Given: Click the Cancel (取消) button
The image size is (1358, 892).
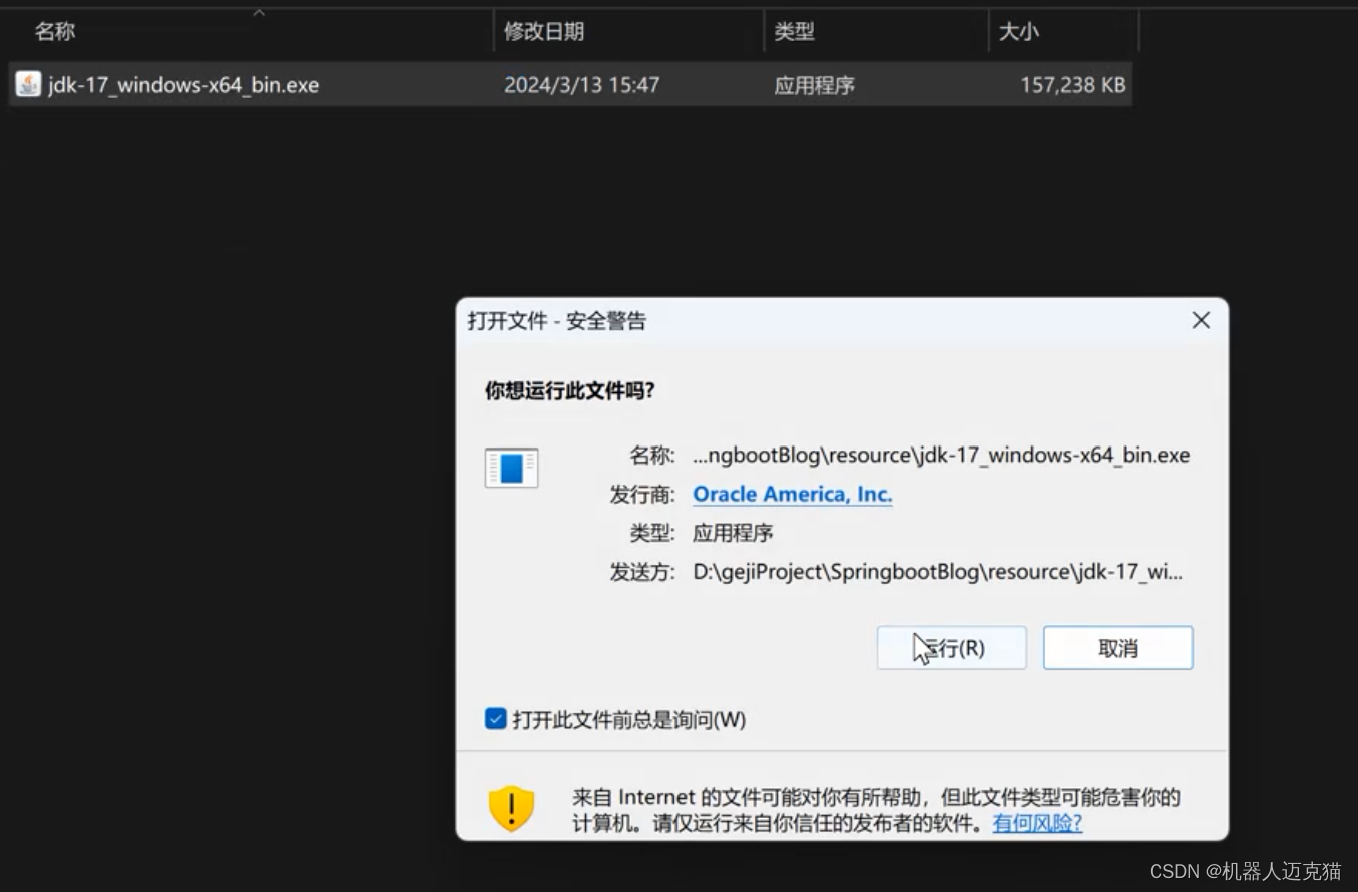Looking at the screenshot, I should click(1118, 648).
